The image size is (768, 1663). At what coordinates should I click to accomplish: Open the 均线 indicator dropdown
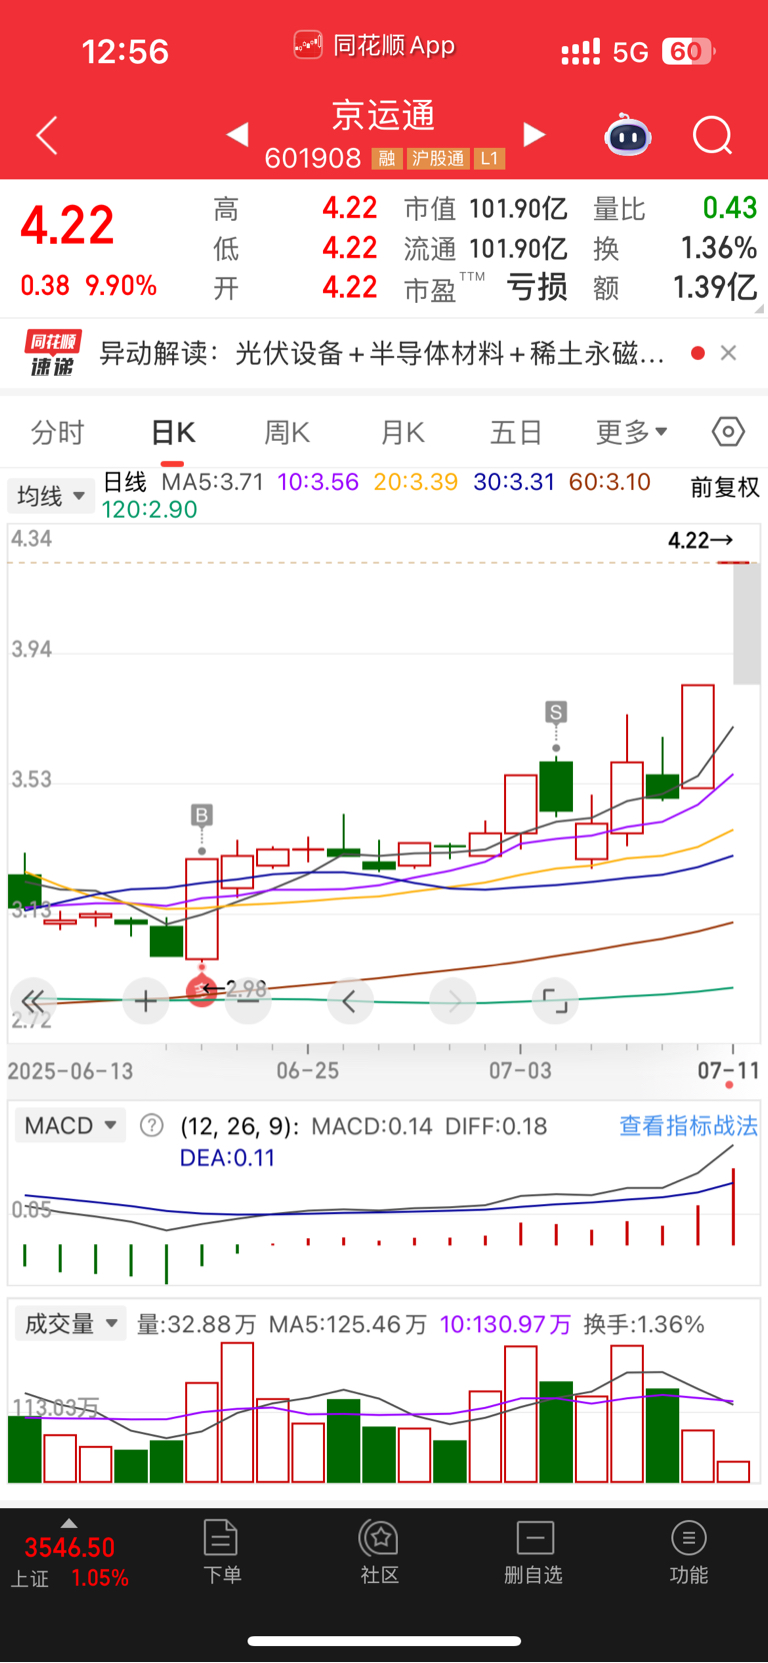click(x=51, y=496)
